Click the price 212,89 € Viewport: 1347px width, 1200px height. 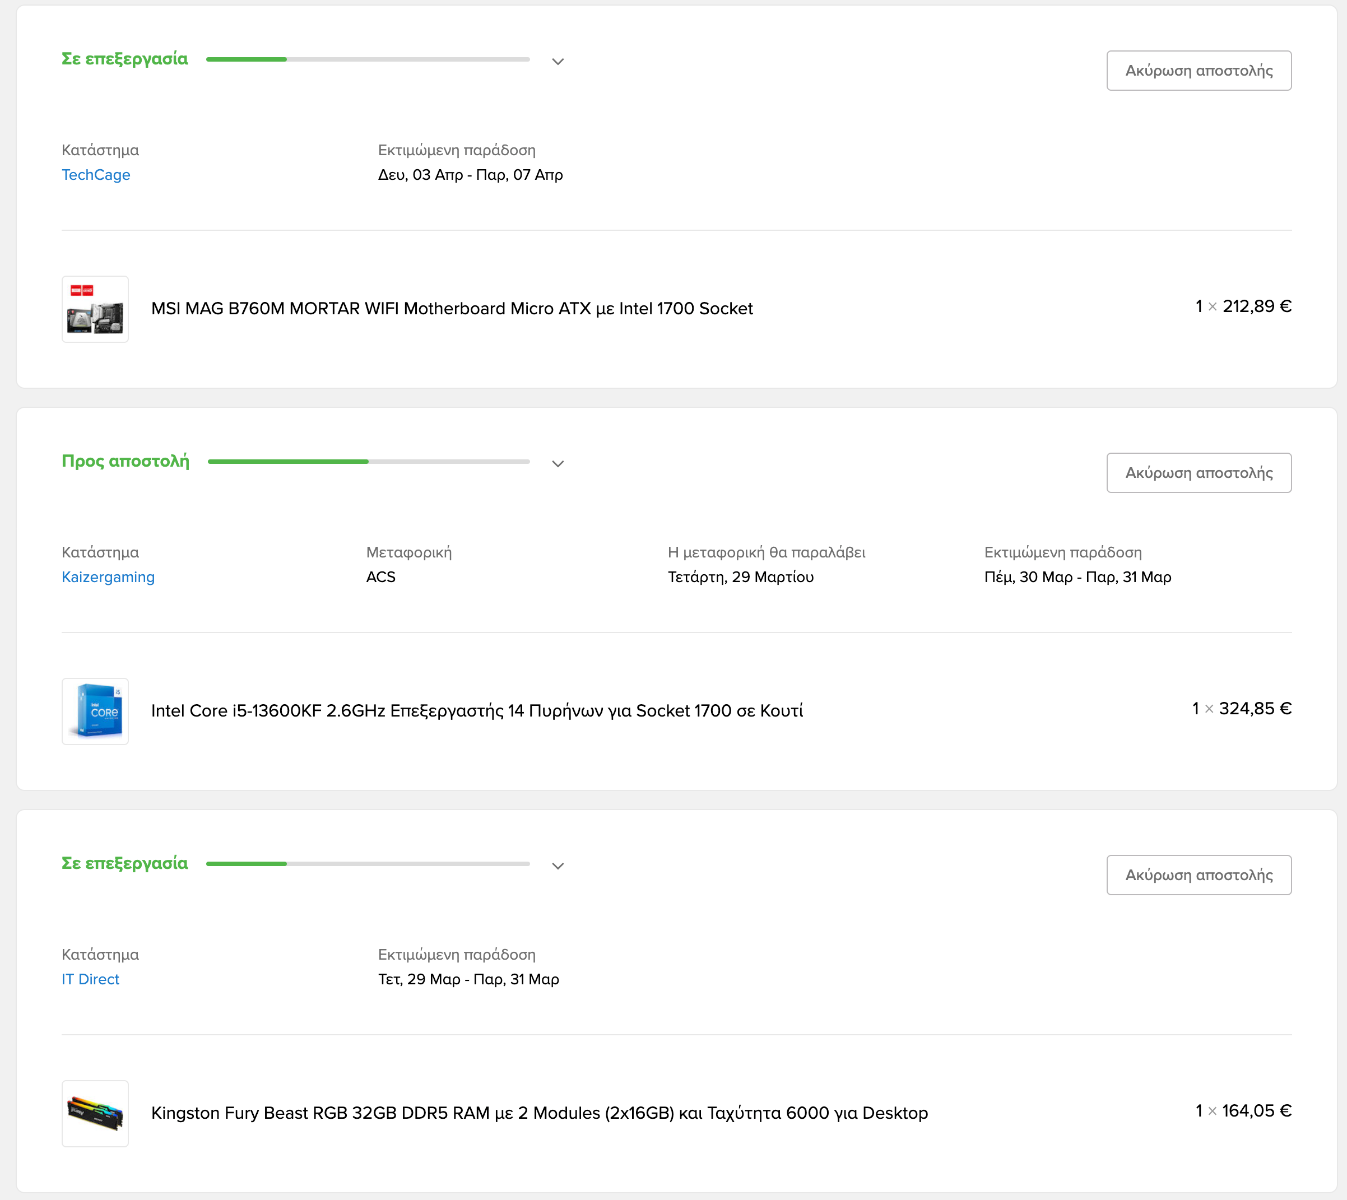(1257, 306)
